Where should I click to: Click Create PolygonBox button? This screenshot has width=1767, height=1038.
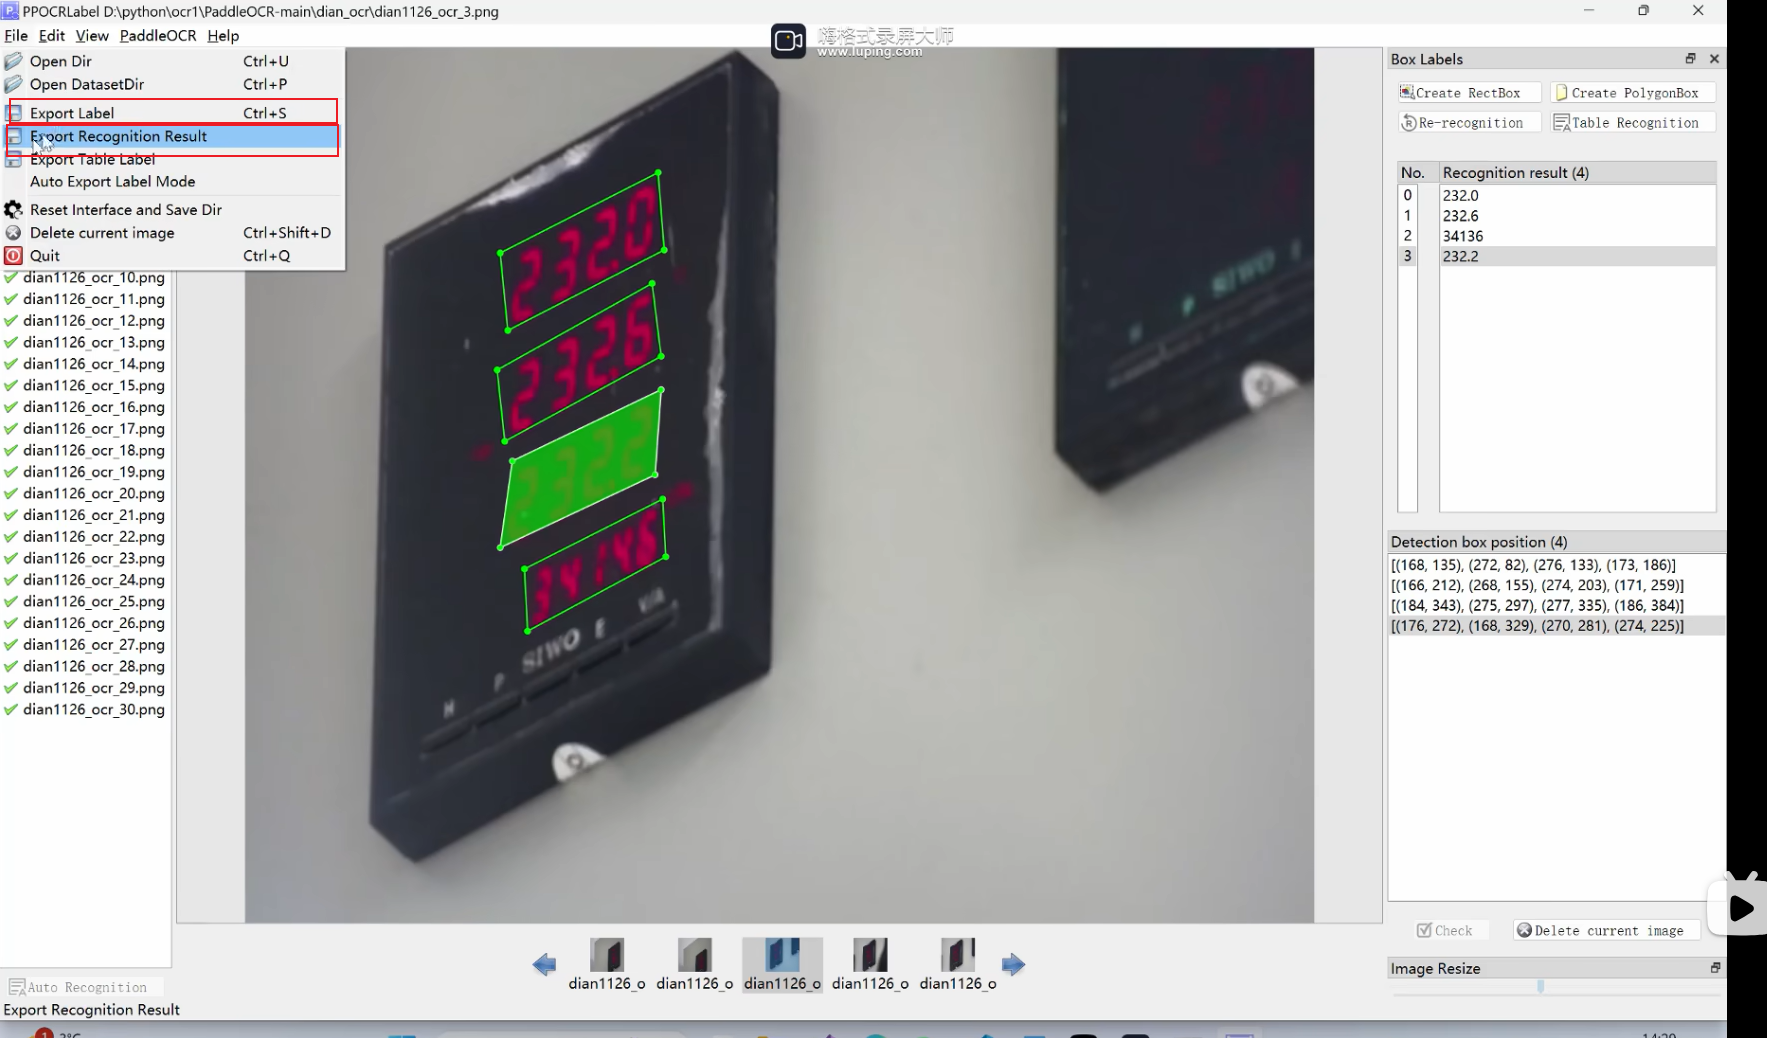pos(1633,93)
